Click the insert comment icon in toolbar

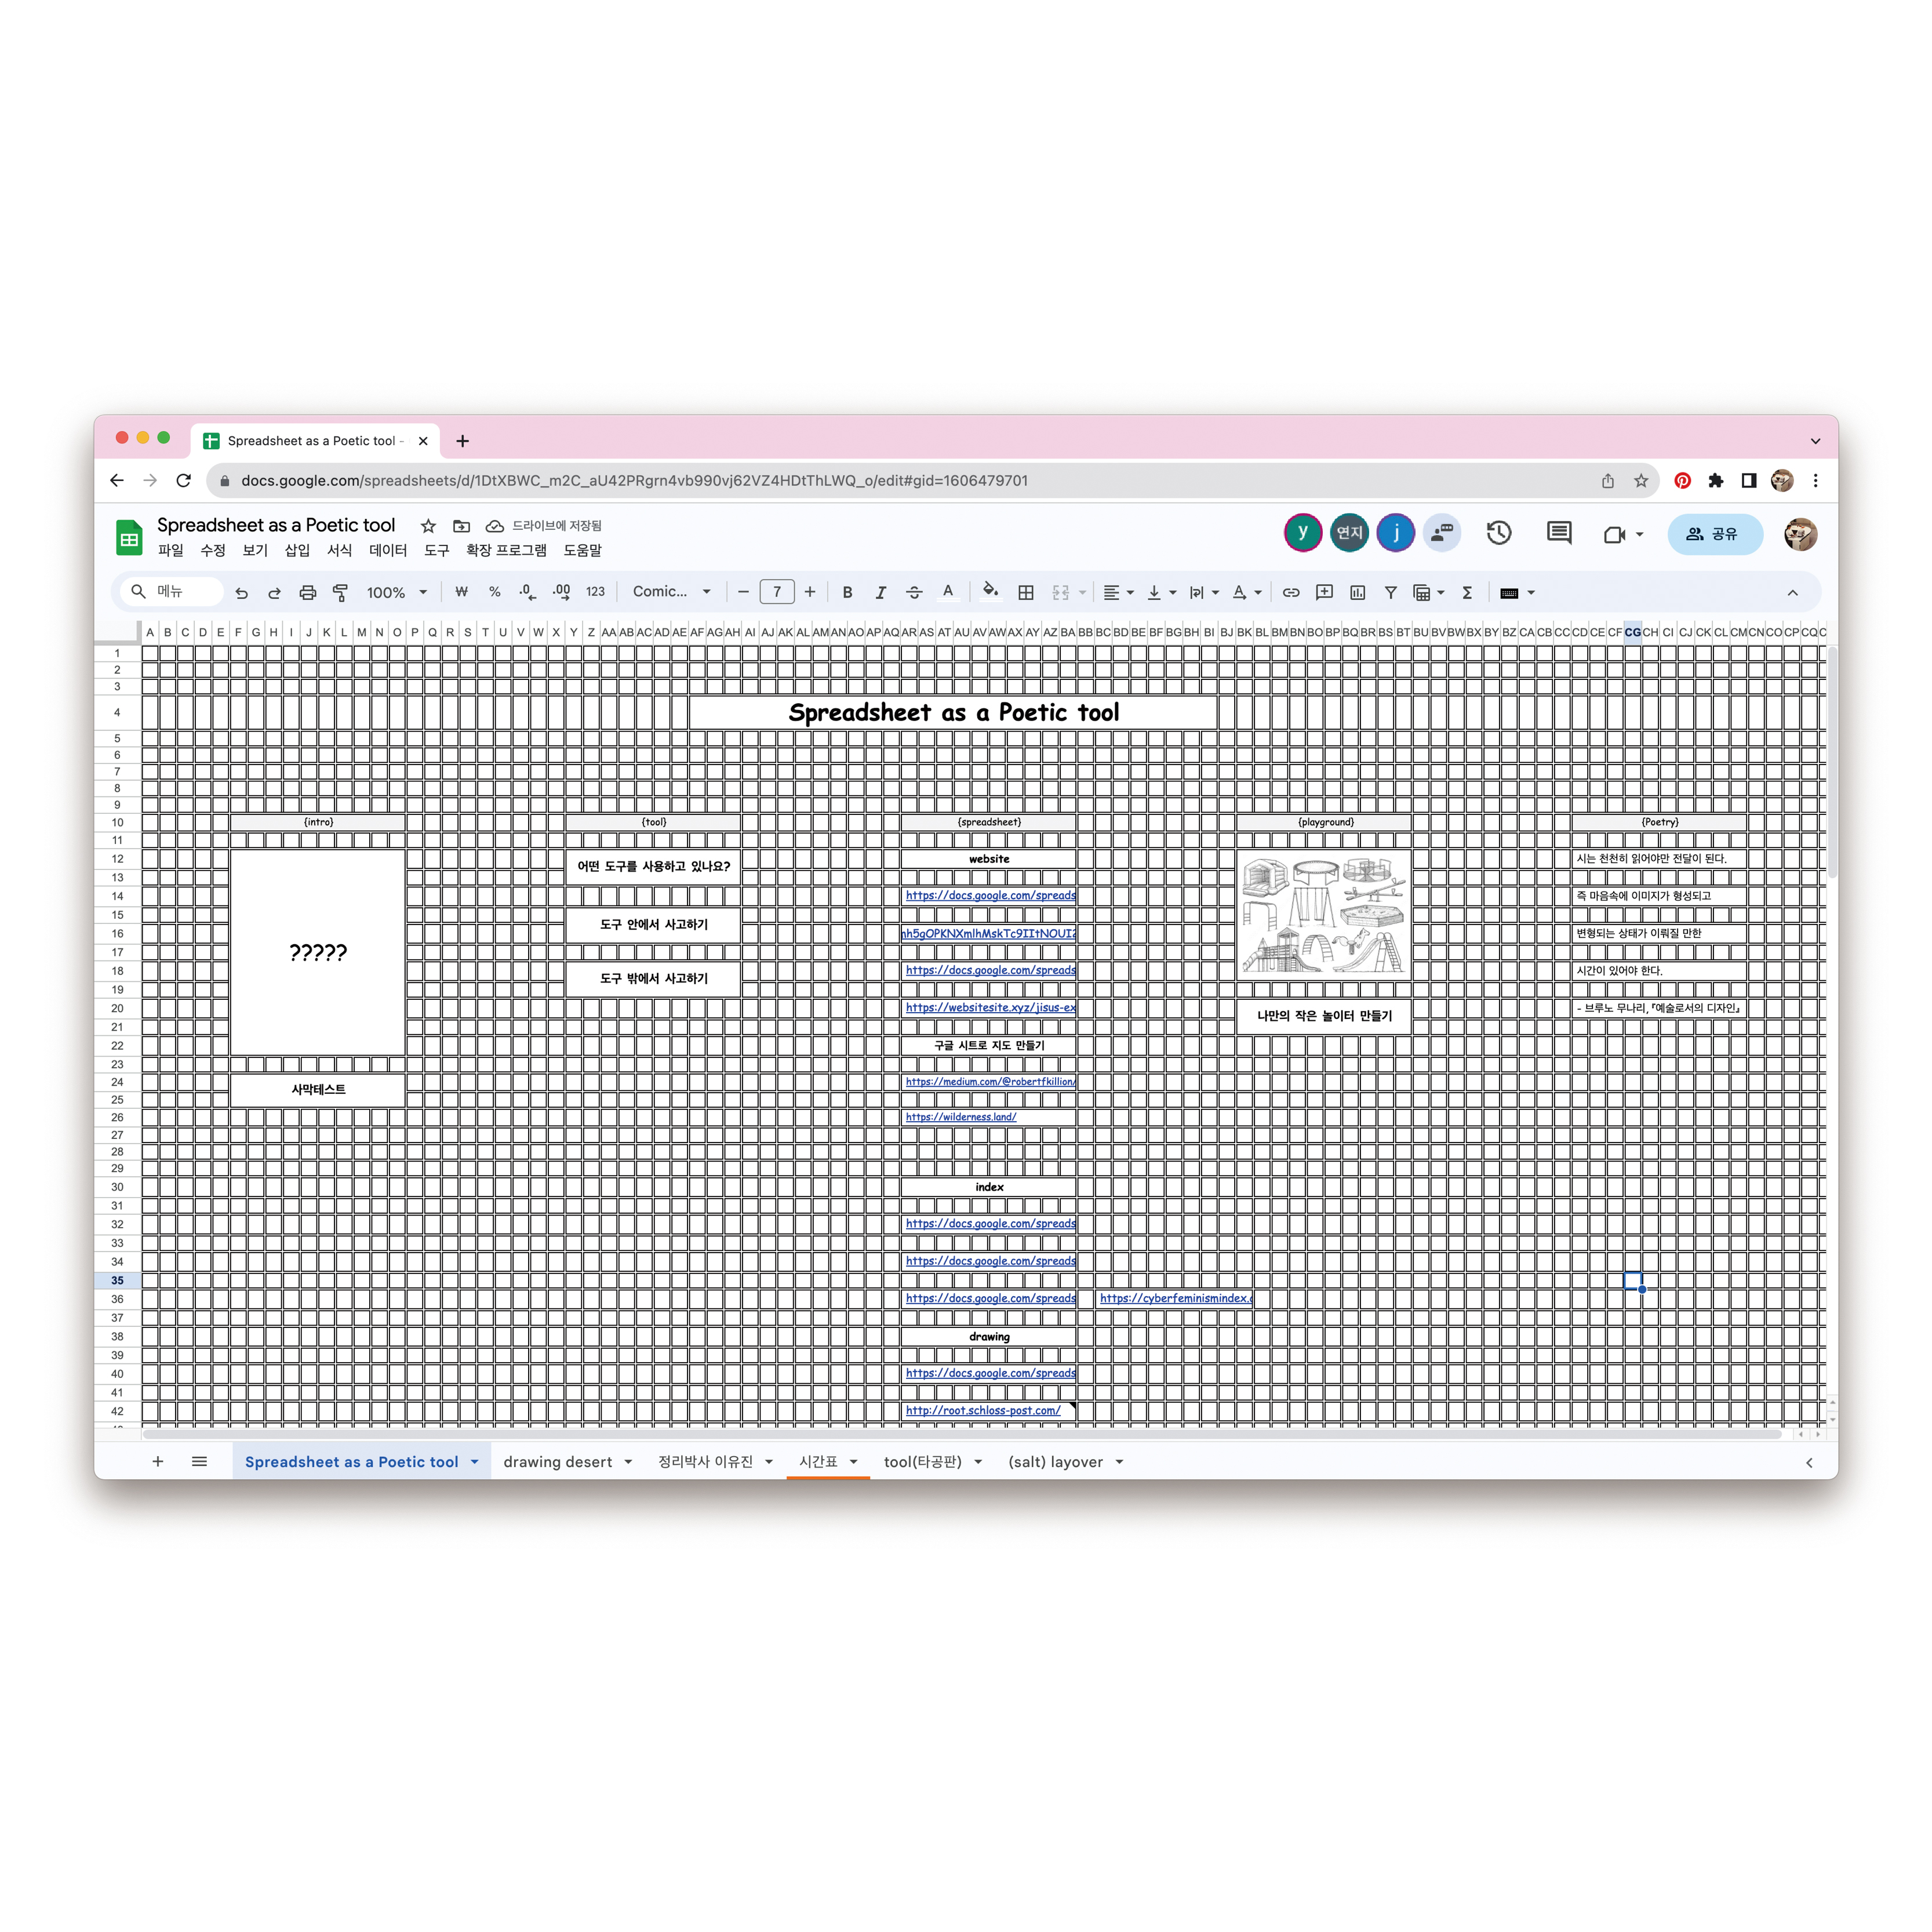click(x=1324, y=593)
